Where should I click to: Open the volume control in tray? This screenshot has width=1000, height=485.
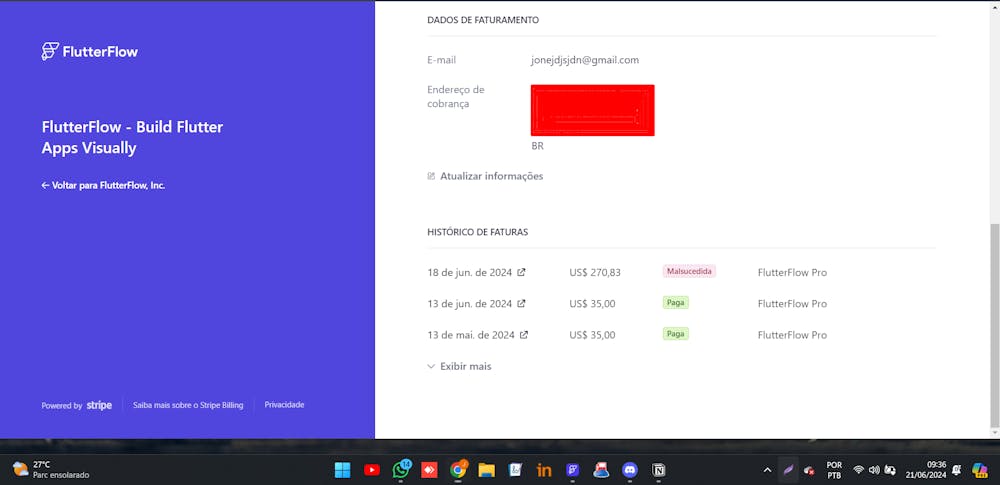coord(874,470)
